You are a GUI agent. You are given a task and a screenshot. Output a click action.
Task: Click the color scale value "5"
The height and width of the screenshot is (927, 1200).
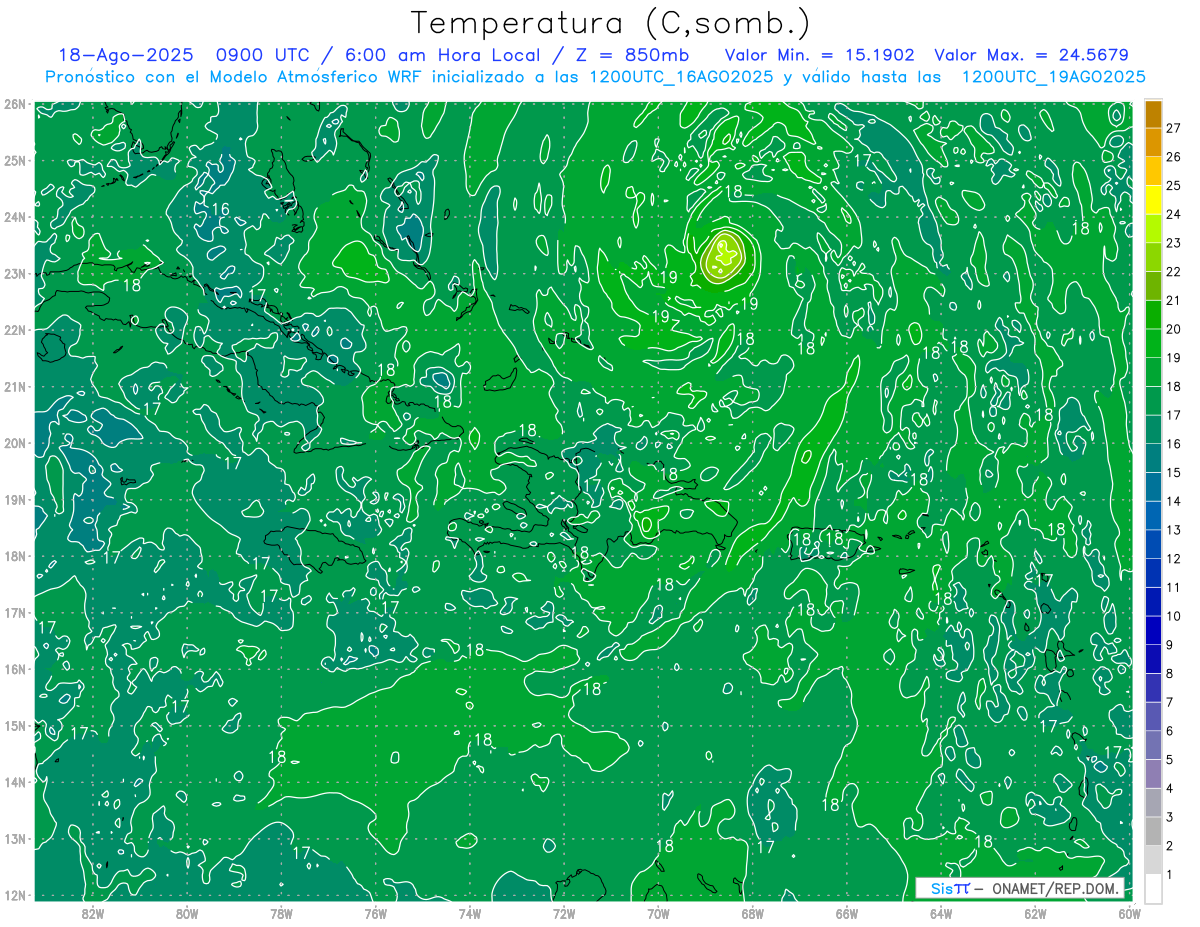coord(1170,760)
